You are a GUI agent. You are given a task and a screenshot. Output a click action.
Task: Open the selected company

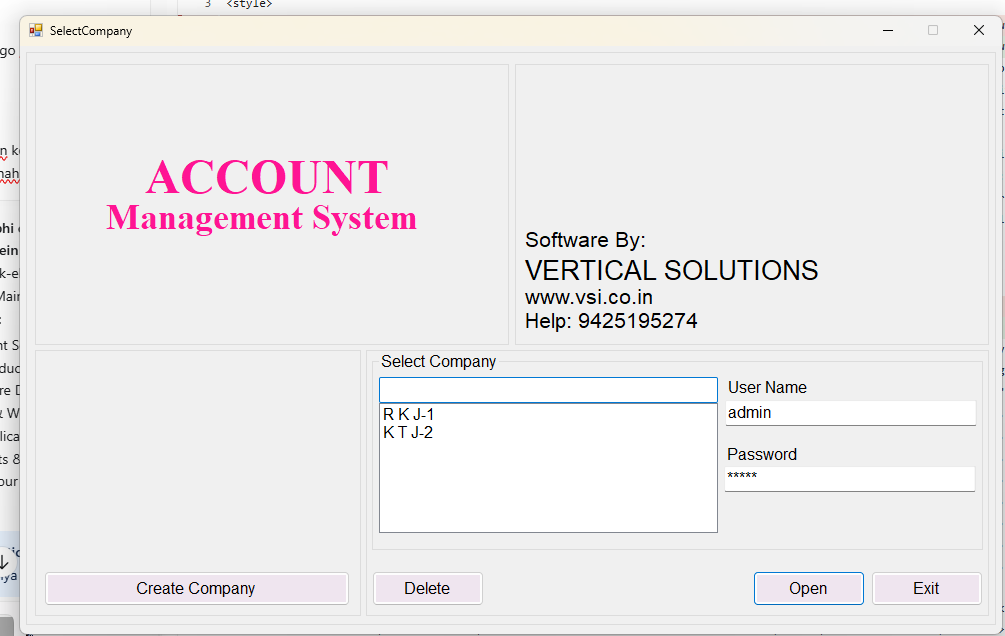(808, 588)
